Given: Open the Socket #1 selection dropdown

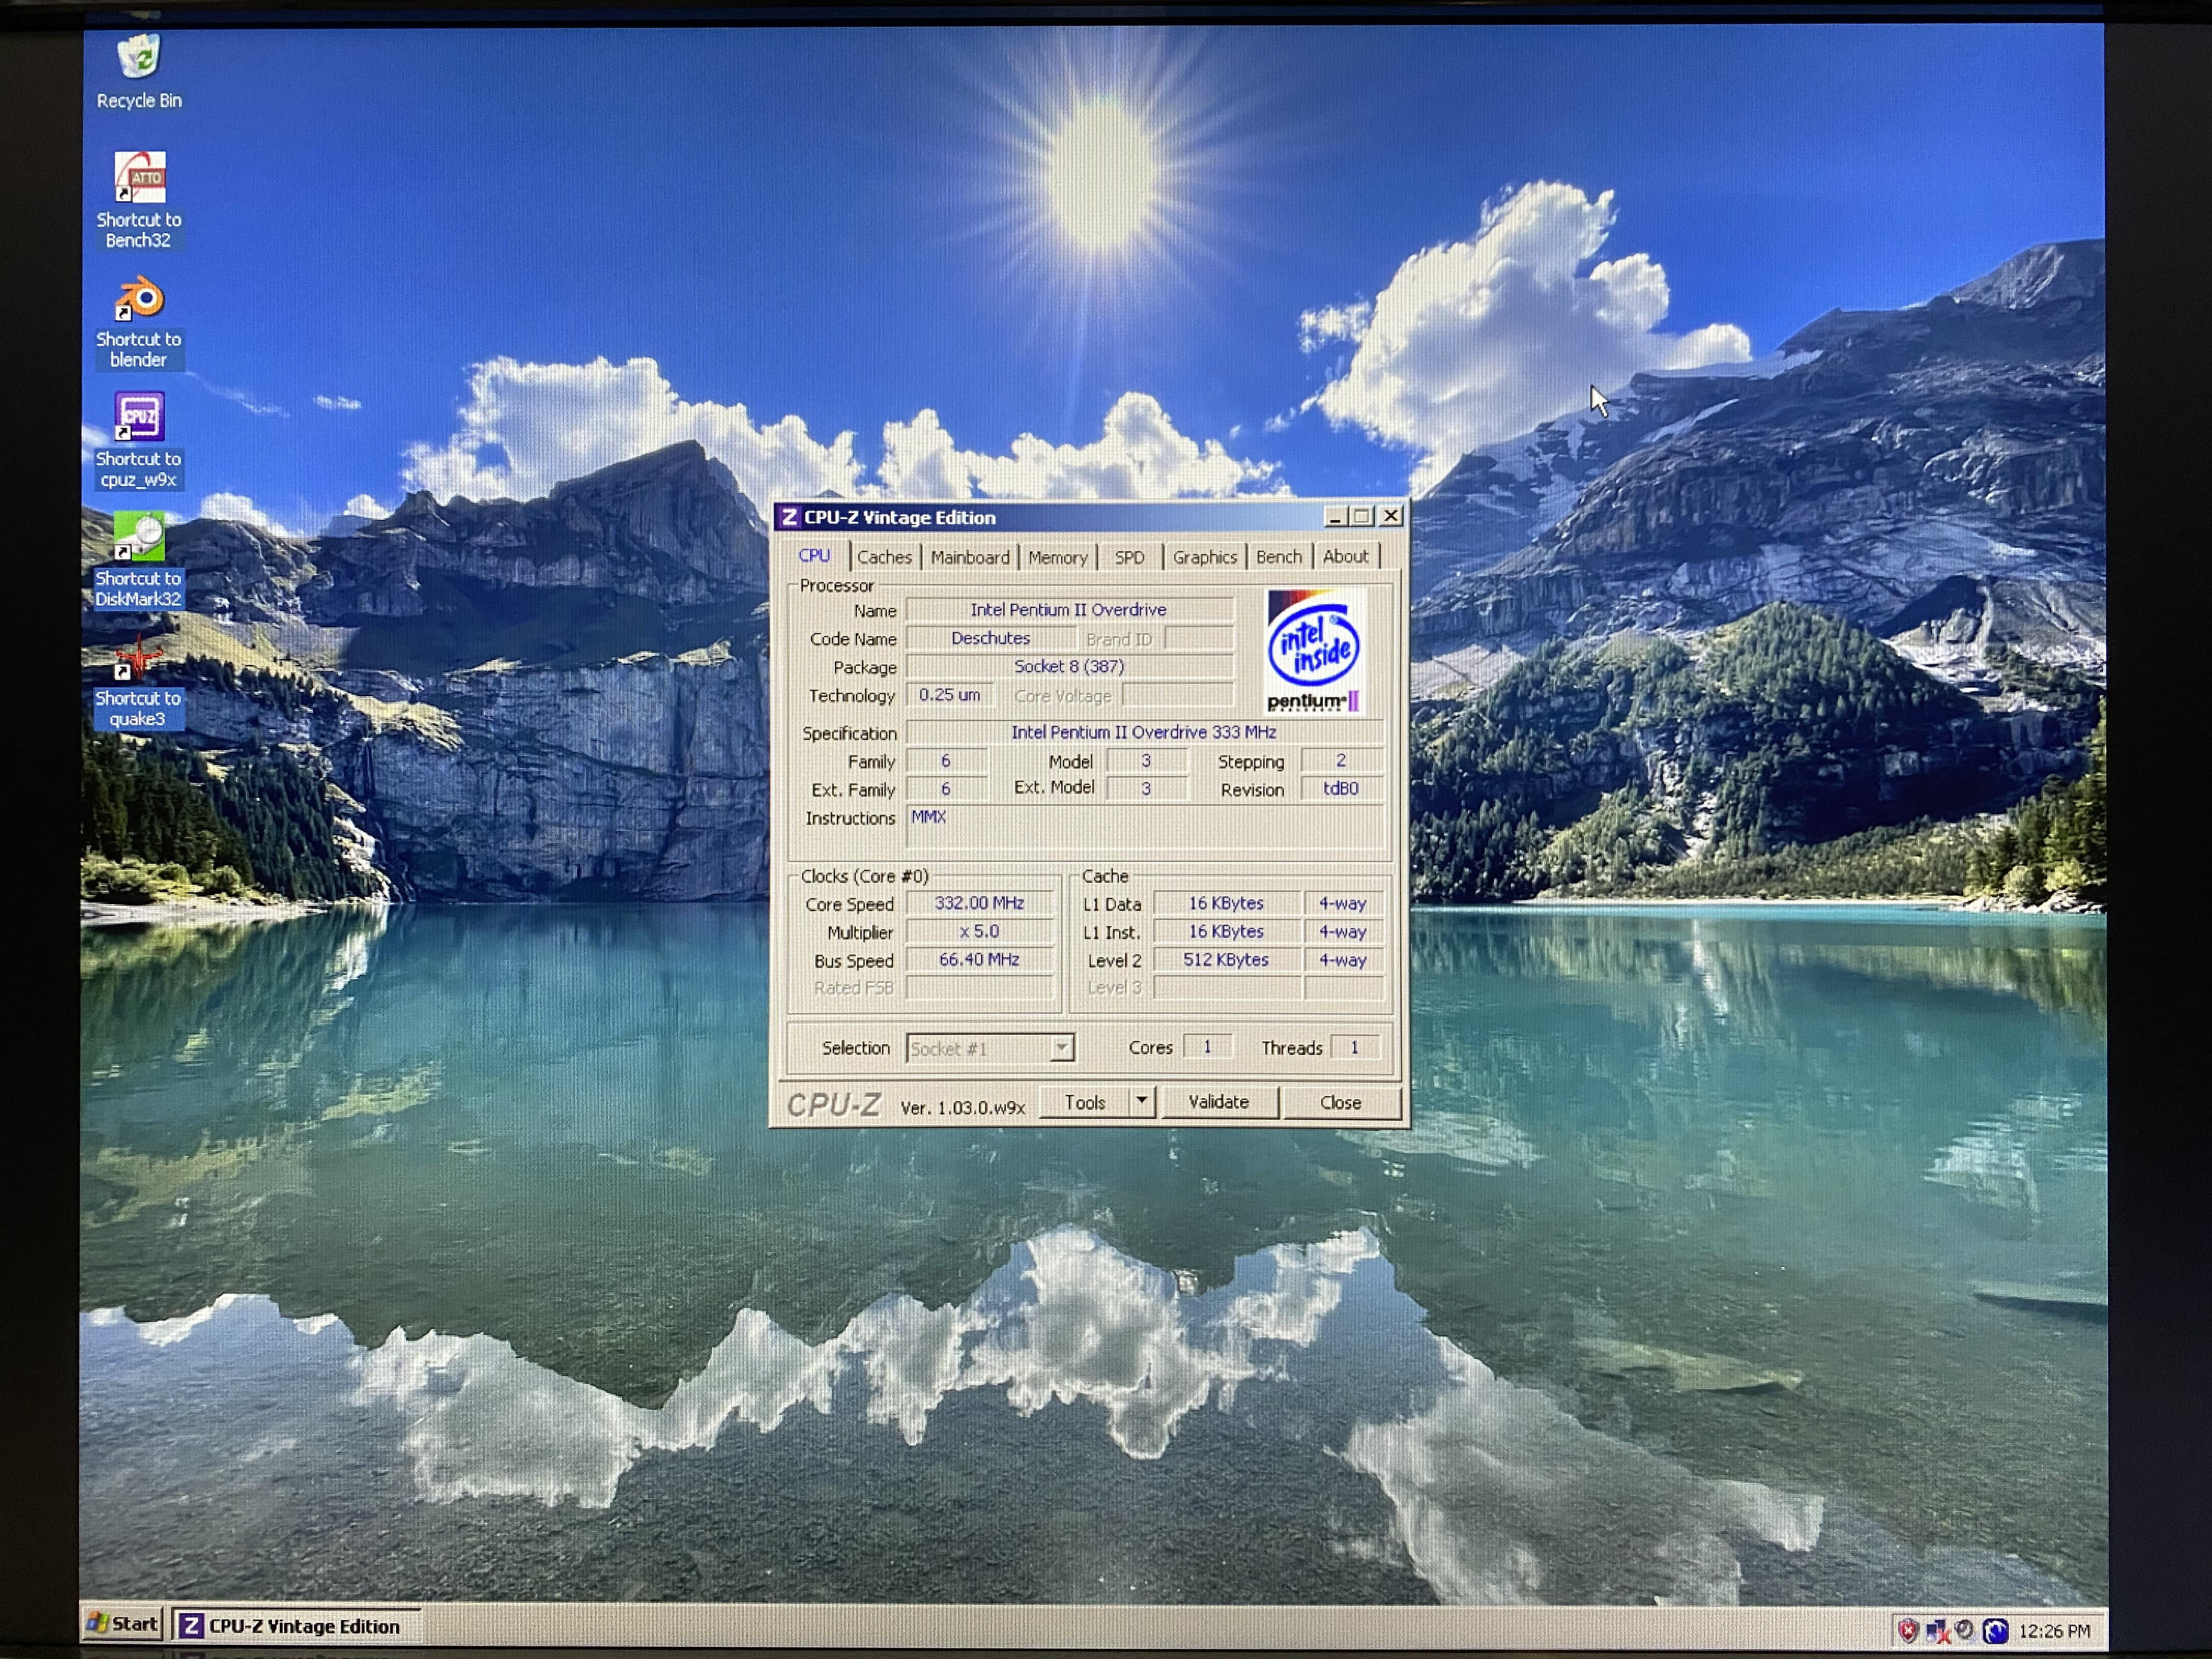Looking at the screenshot, I should (x=1061, y=1048).
